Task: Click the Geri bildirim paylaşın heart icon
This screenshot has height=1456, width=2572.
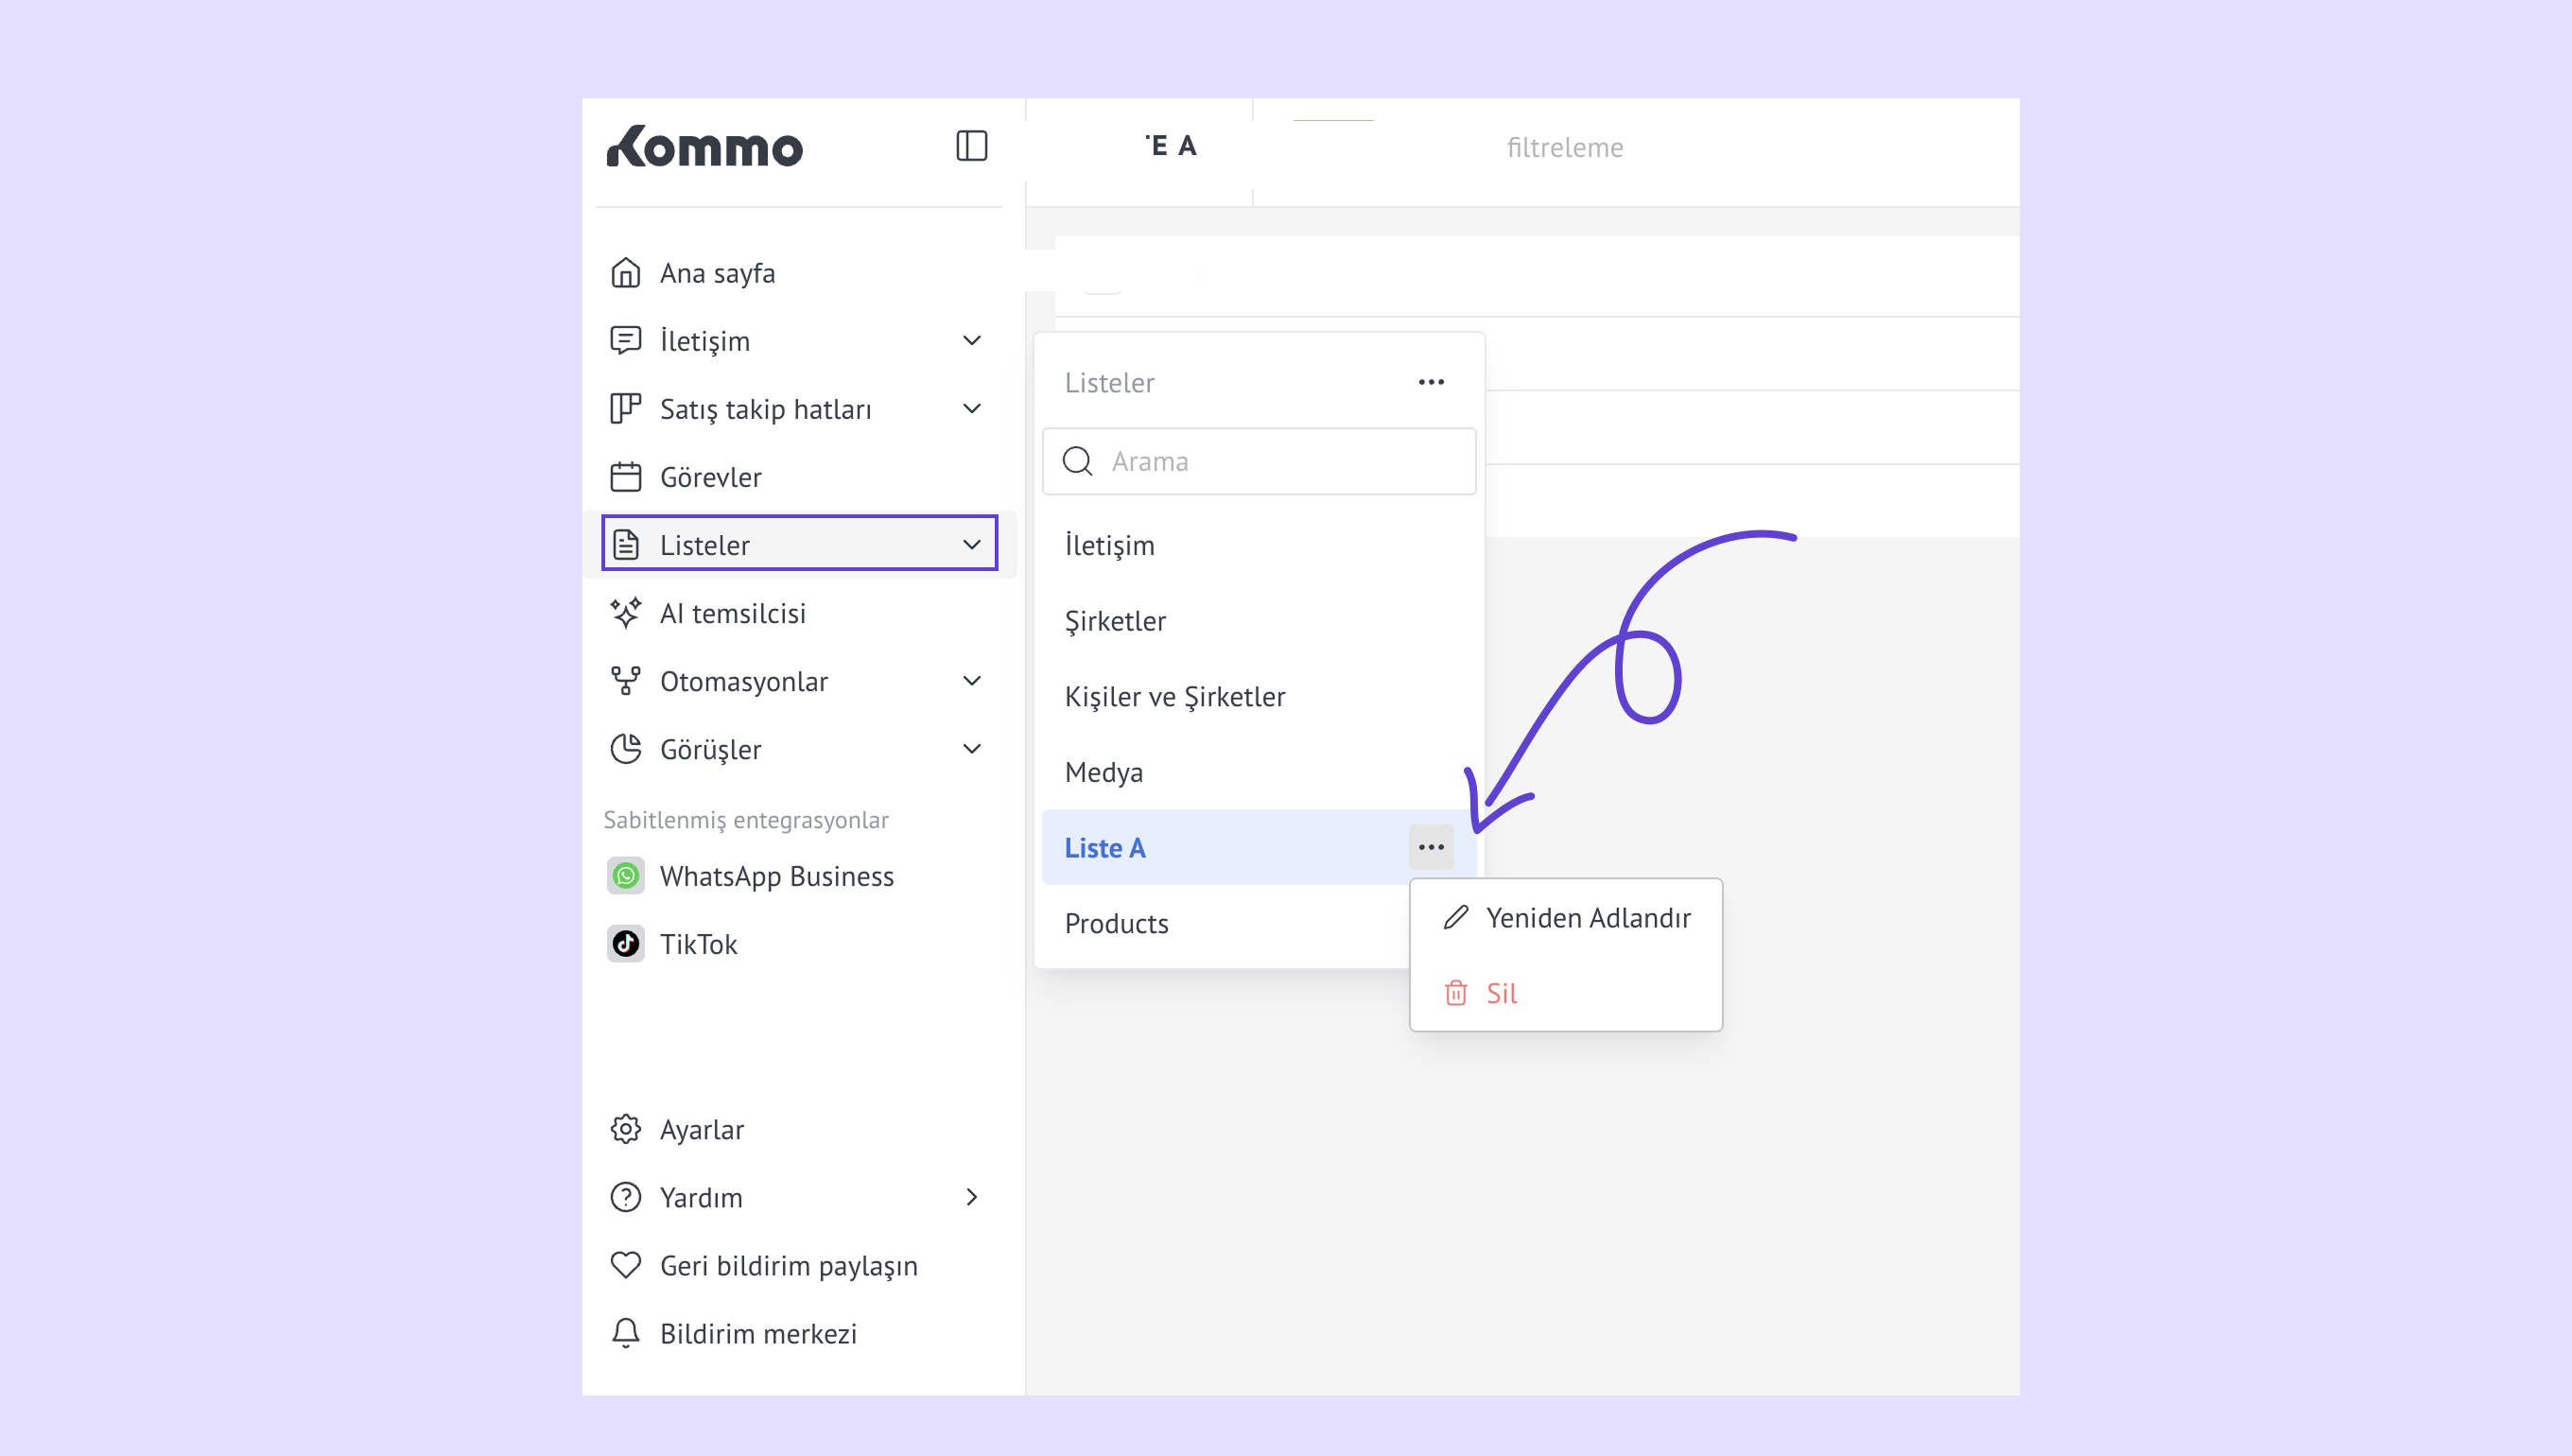Action: point(626,1265)
